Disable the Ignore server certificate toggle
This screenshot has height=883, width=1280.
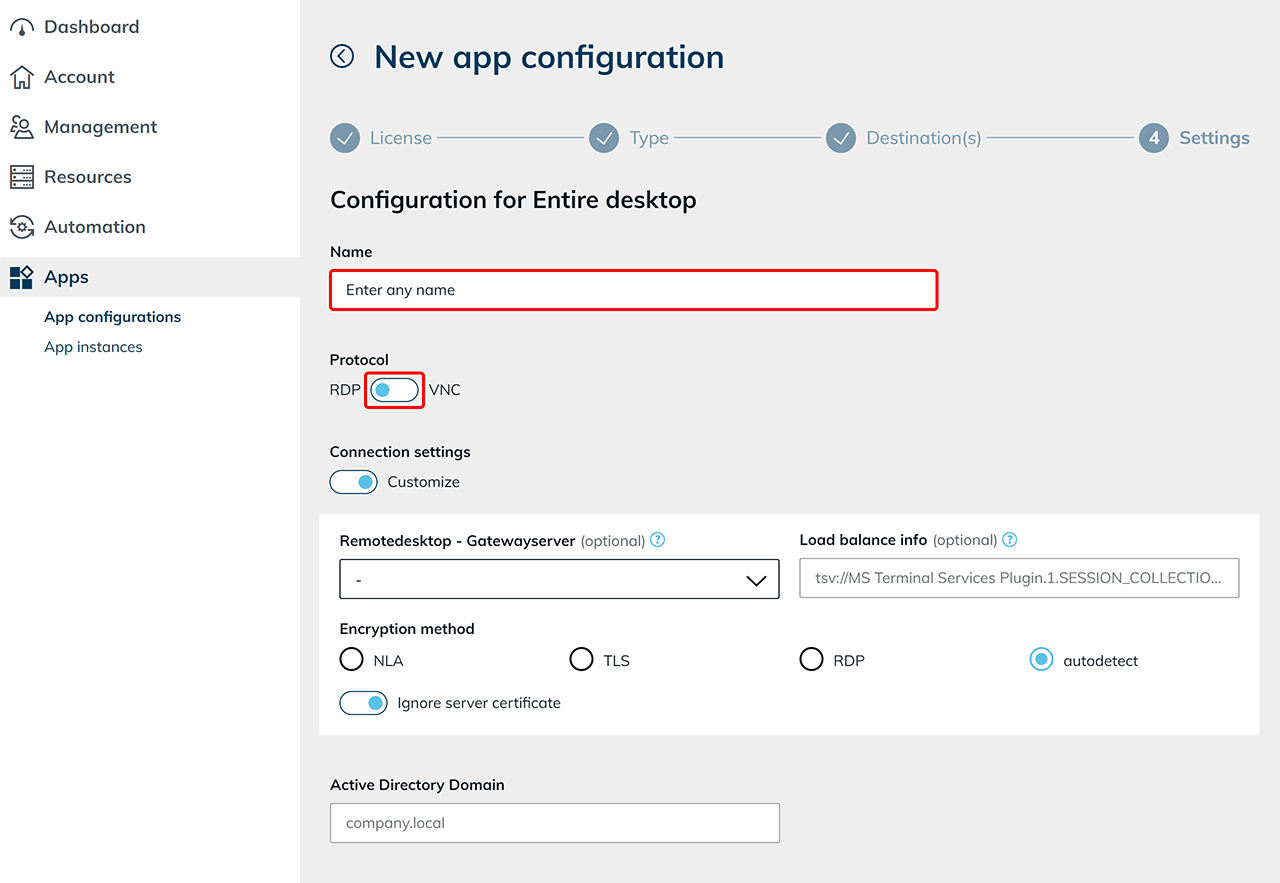(x=364, y=703)
